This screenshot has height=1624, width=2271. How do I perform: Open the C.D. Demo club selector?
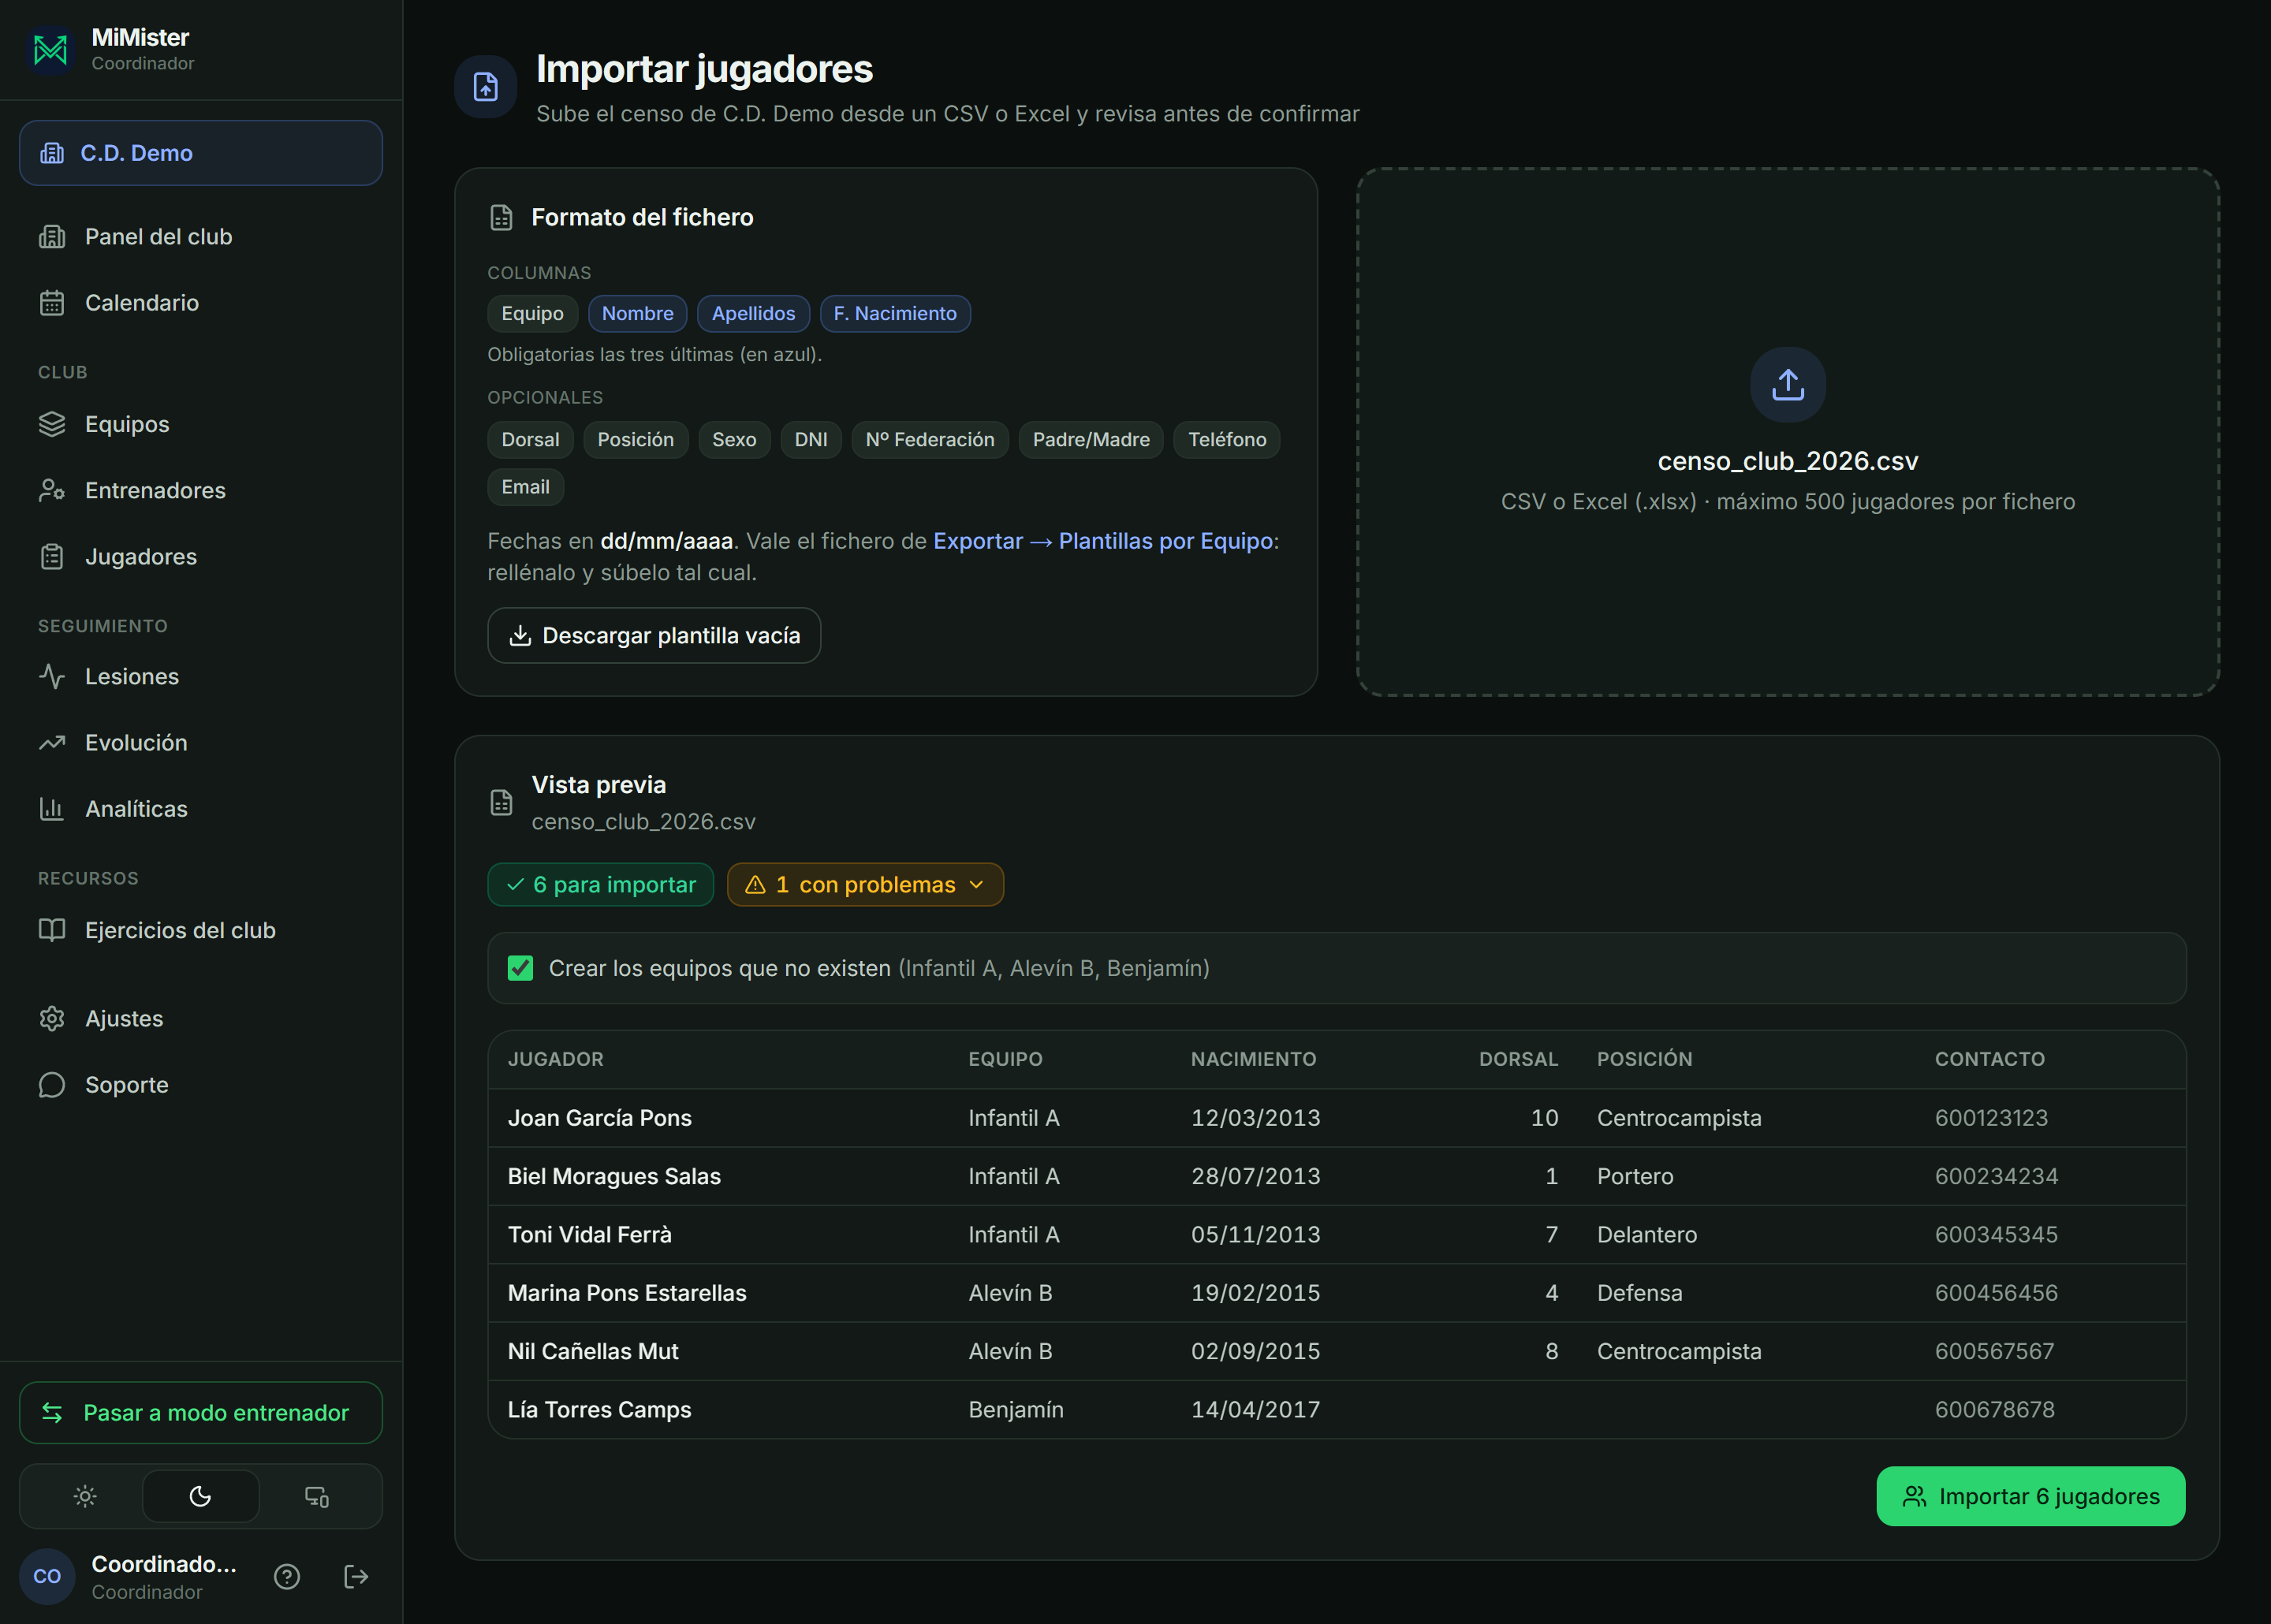pyautogui.click(x=201, y=153)
